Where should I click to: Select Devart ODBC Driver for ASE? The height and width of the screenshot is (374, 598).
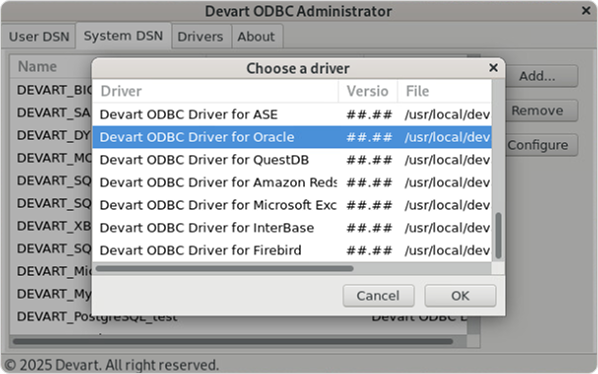292,114
